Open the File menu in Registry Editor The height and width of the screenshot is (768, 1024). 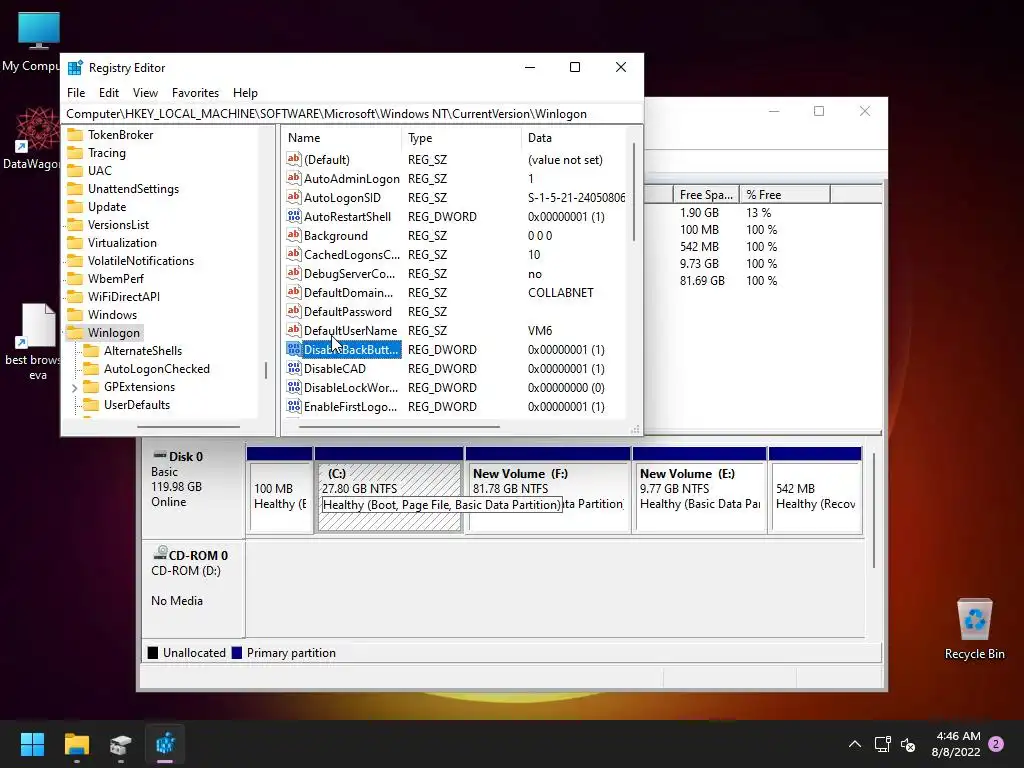(76, 93)
